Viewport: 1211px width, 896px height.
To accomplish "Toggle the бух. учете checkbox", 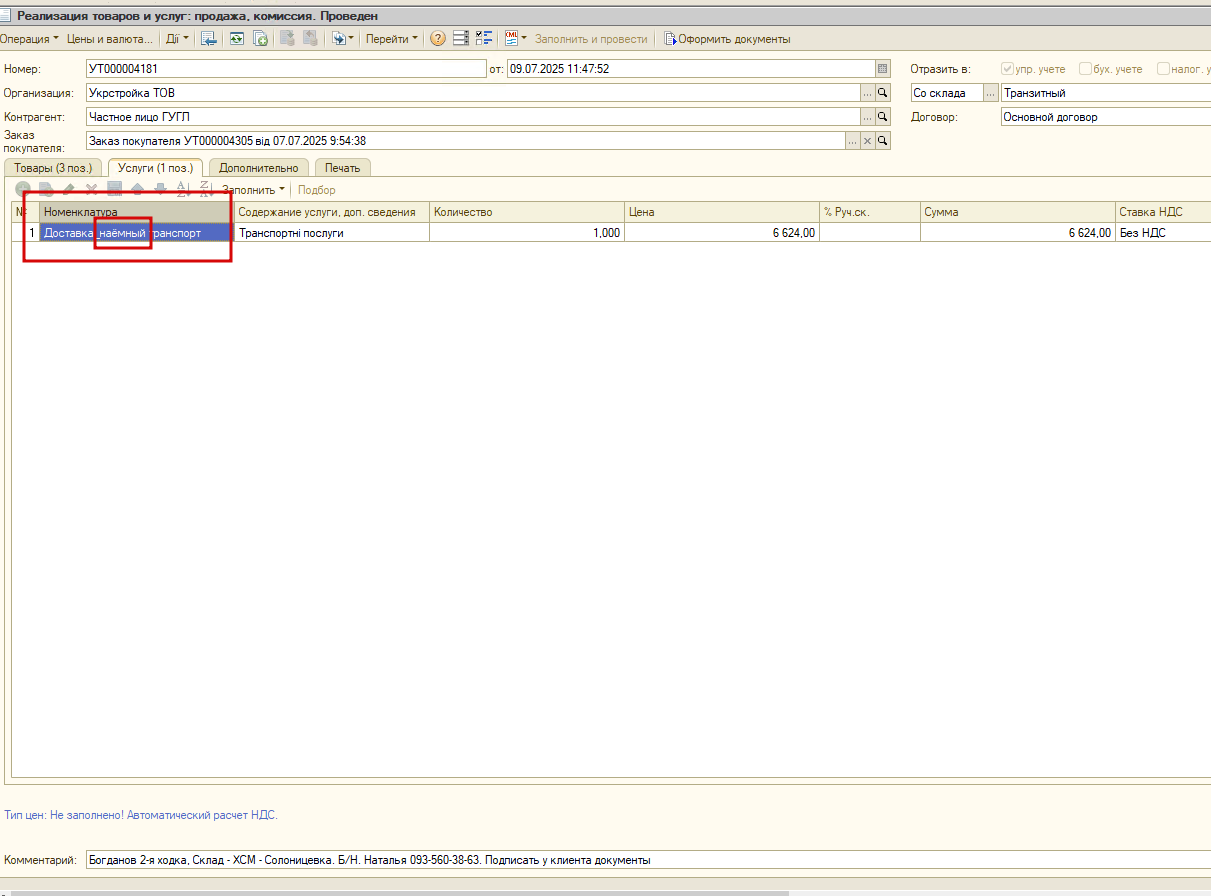I will coord(1085,69).
